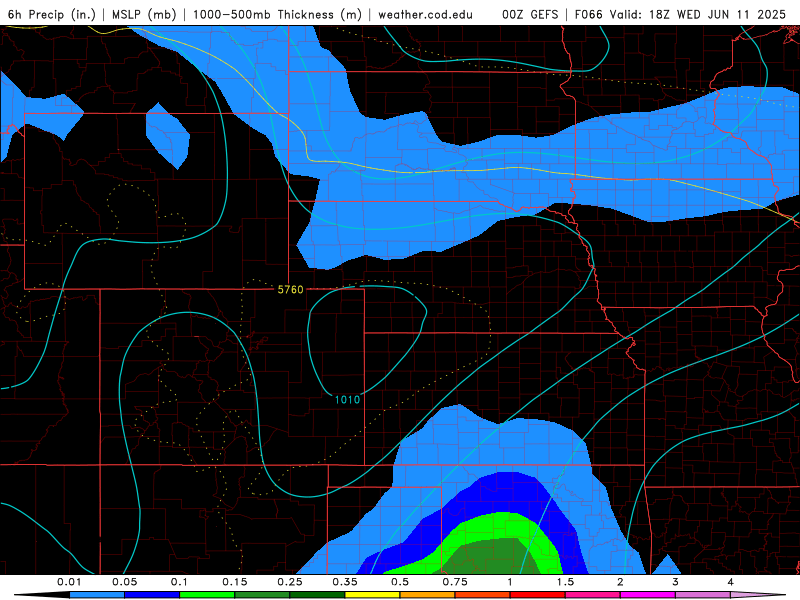
Task: Click the yellow 0.35–0.5 legend swatch
Action: pyautogui.click(x=372, y=595)
